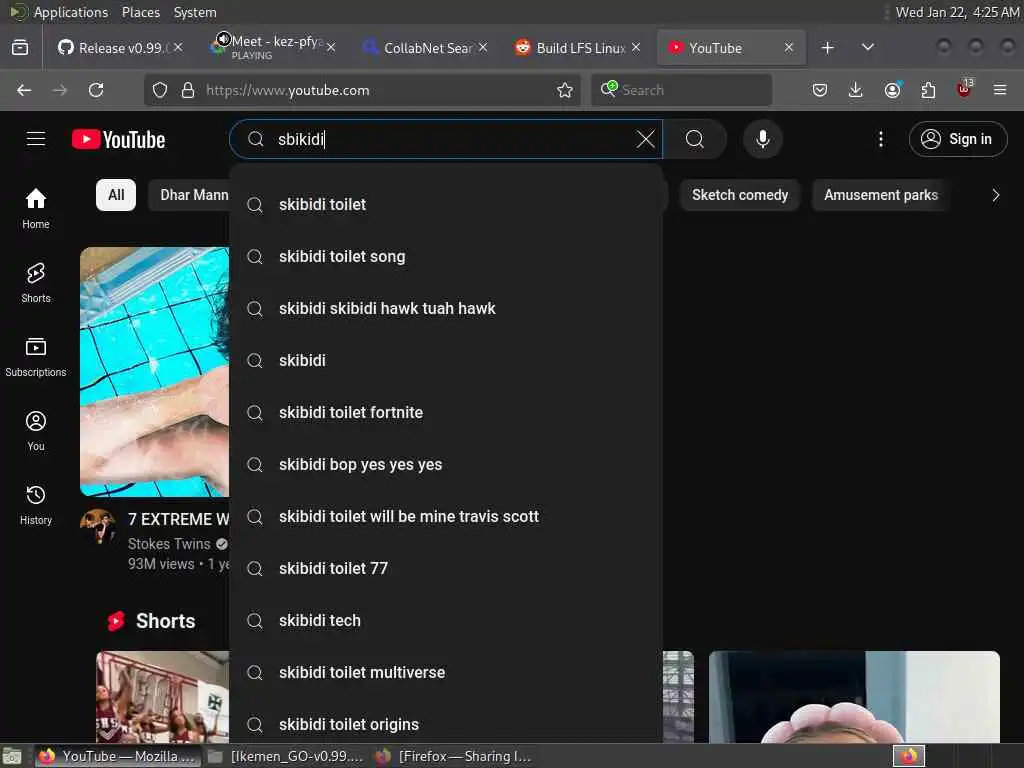This screenshot has height=768, width=1024.
Task: Select the Amusement parks filter chip
Action: click(x=880, y=195)
